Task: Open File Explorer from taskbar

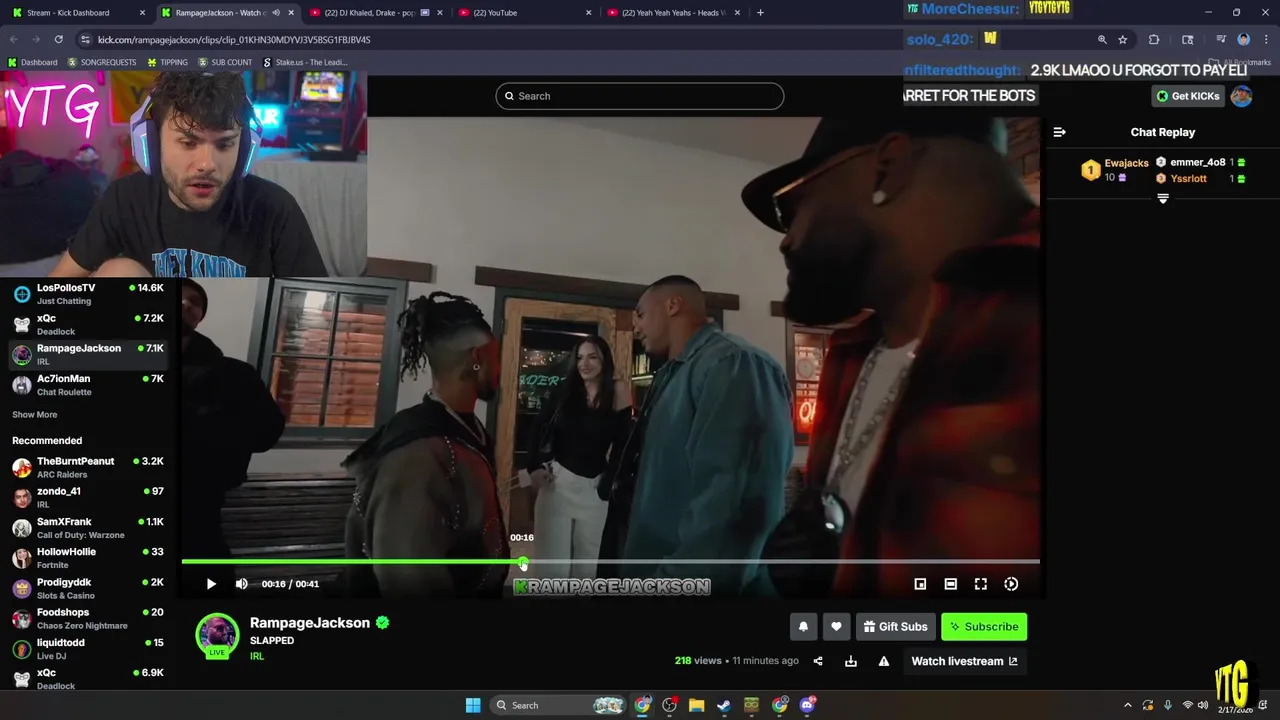Action: [x=697, y=705]
